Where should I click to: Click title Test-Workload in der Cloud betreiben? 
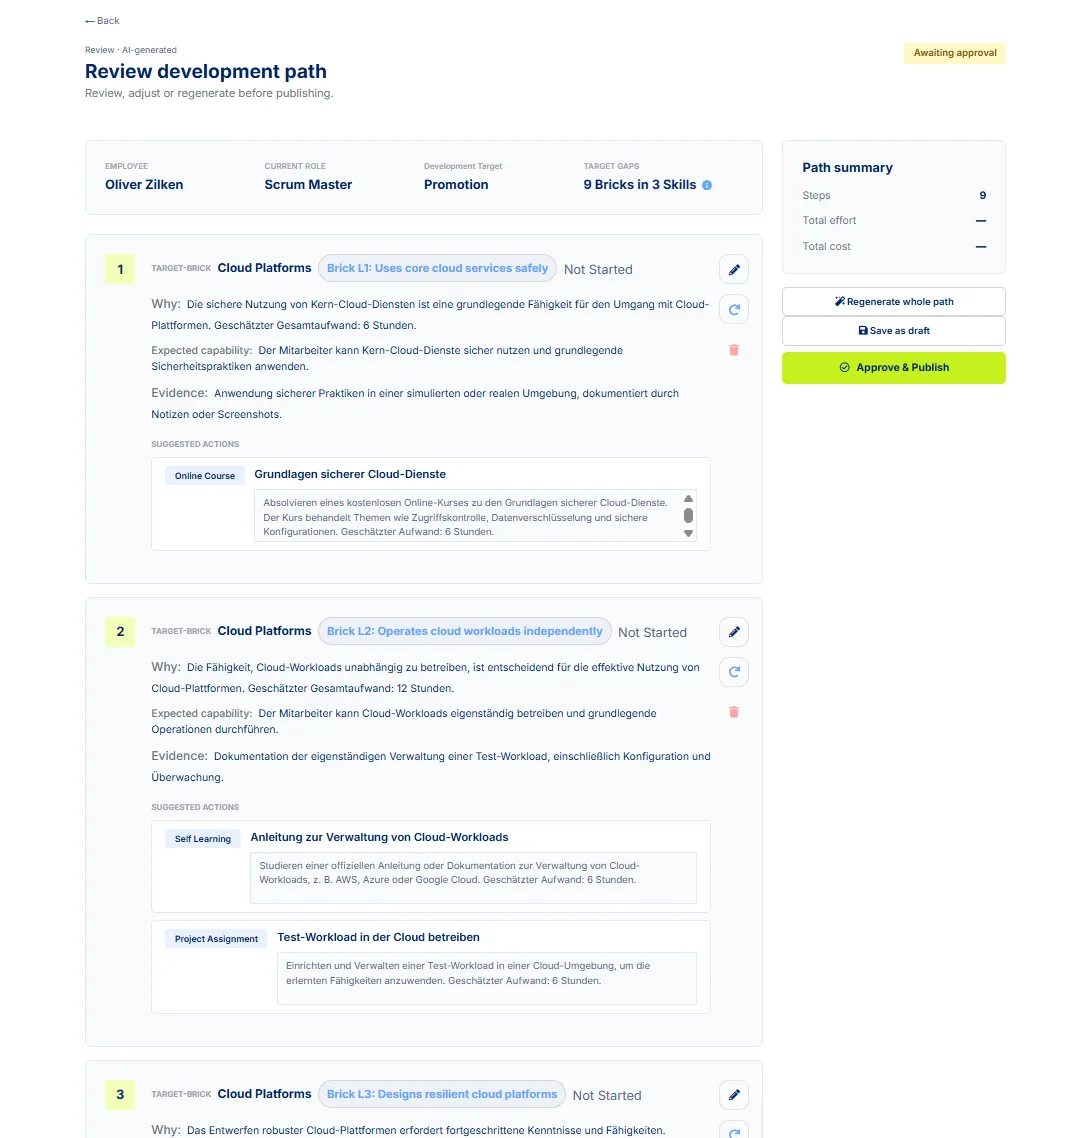378,937
